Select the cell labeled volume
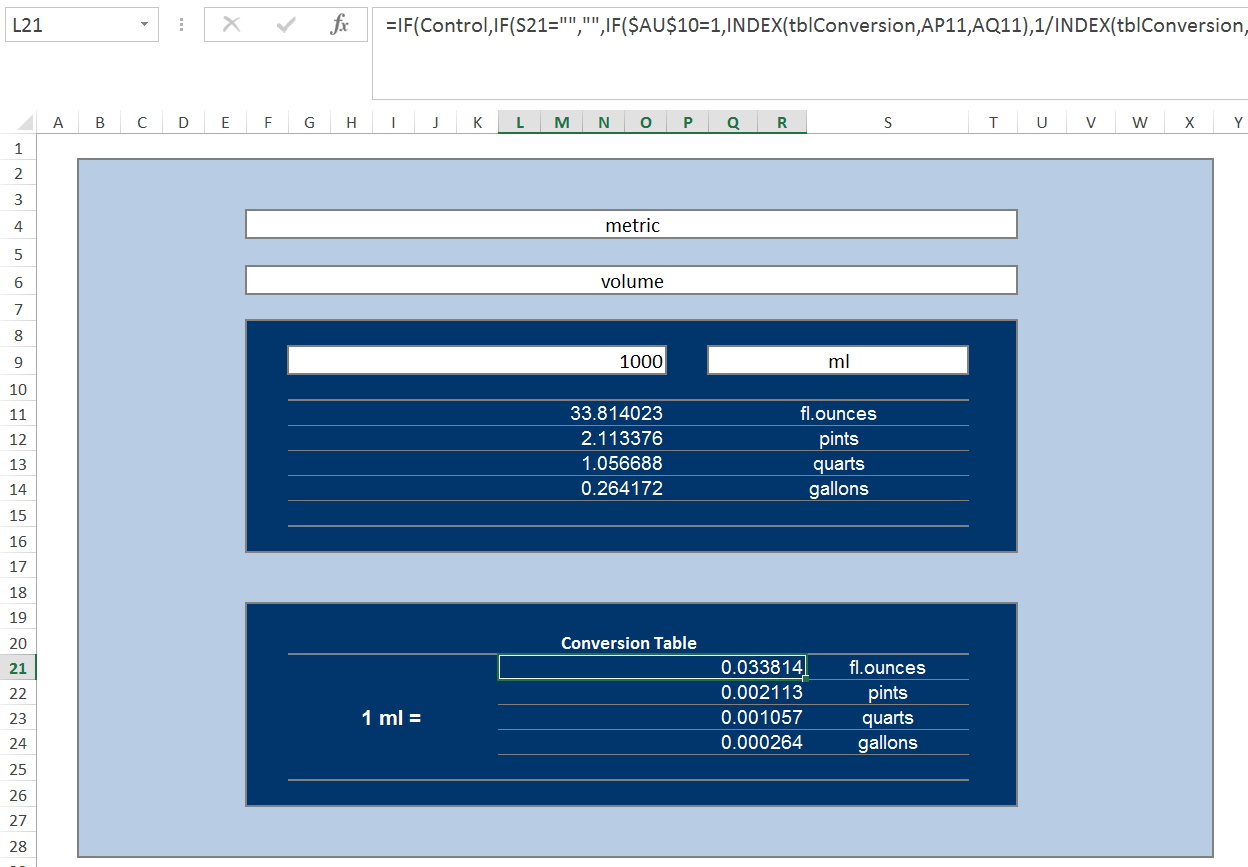Image resolution: width=1248 pixels, height=867 pixels. (631, 280)
